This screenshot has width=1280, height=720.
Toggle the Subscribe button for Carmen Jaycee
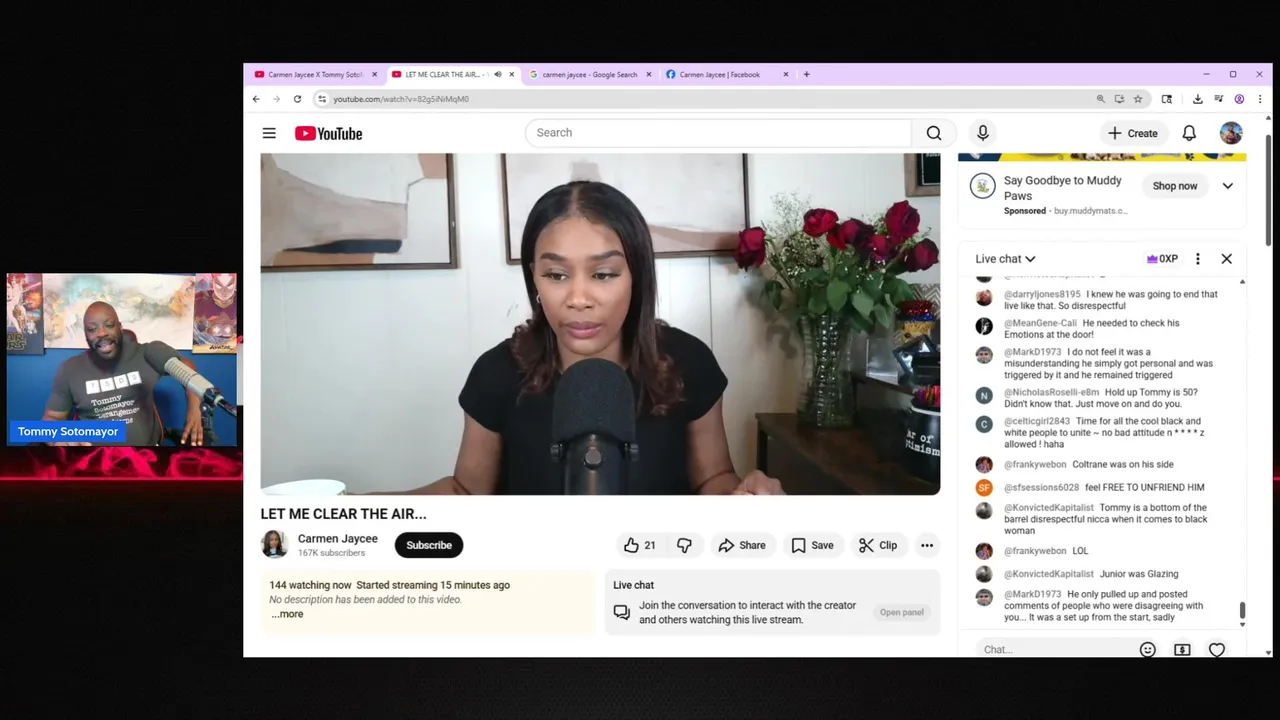pyautogui.click(x=429, y=545)
